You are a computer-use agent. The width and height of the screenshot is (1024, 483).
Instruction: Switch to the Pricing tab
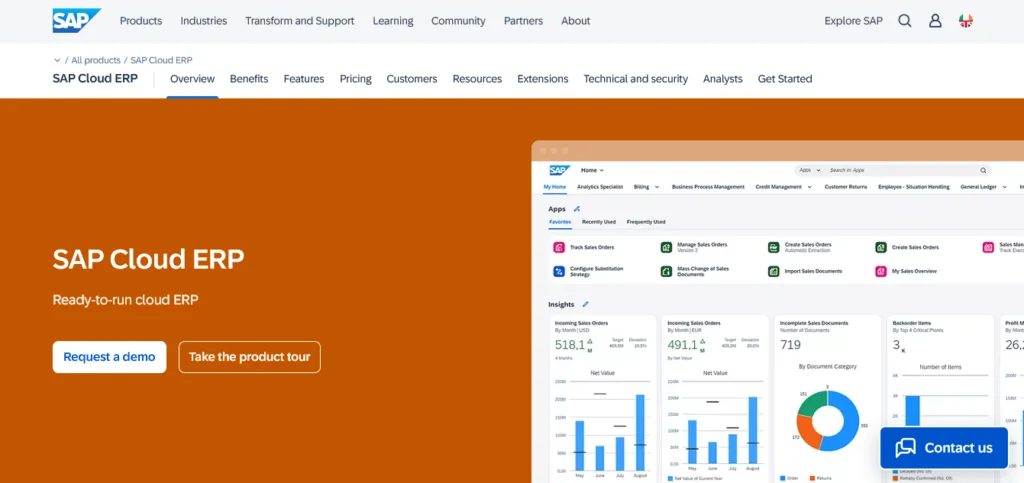[x=355, y=79]
